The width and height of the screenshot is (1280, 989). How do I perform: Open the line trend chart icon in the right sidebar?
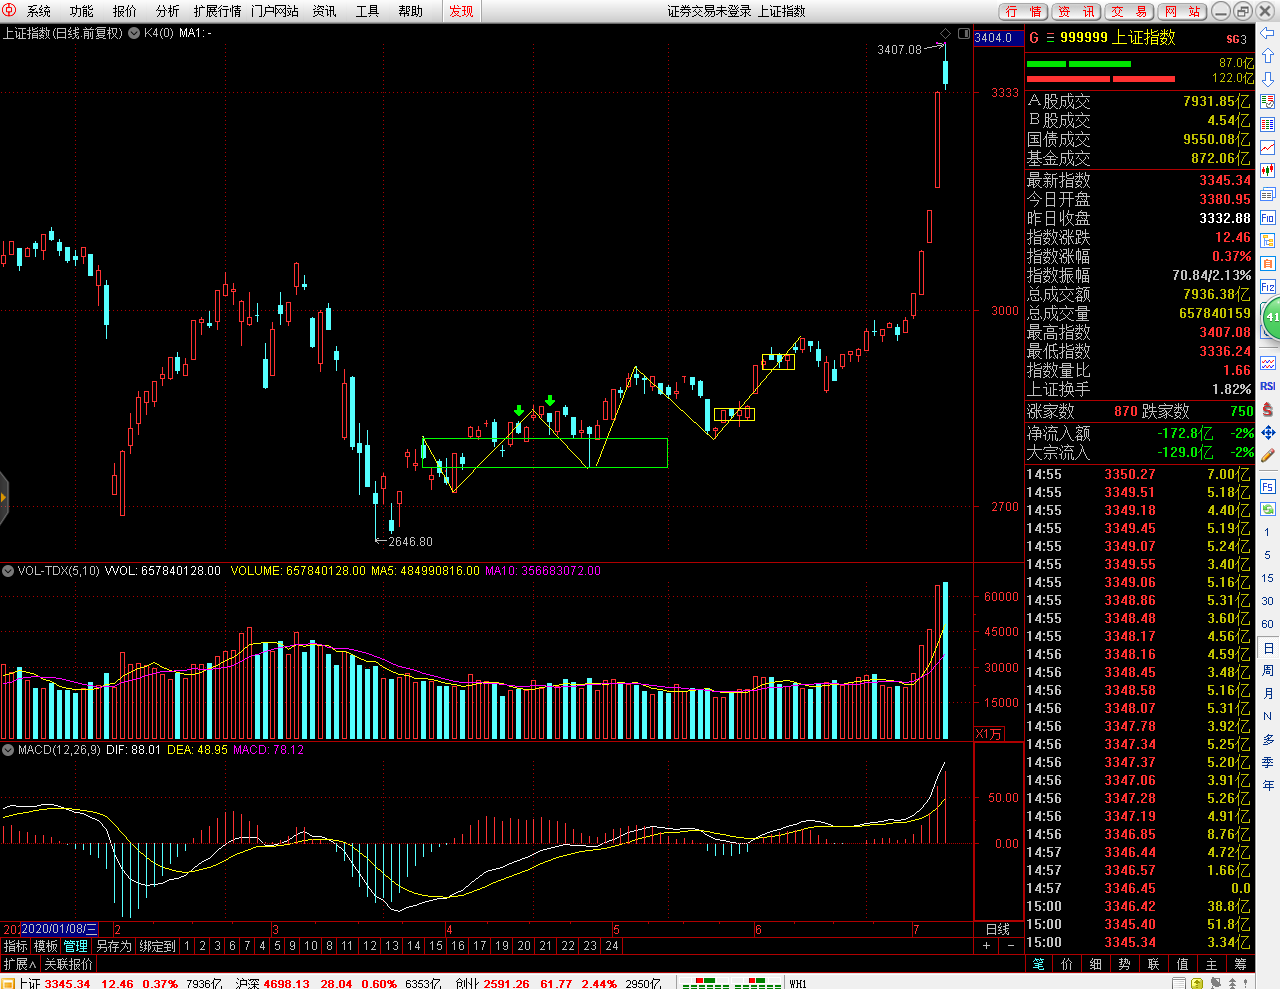[x=1267, y=148]
